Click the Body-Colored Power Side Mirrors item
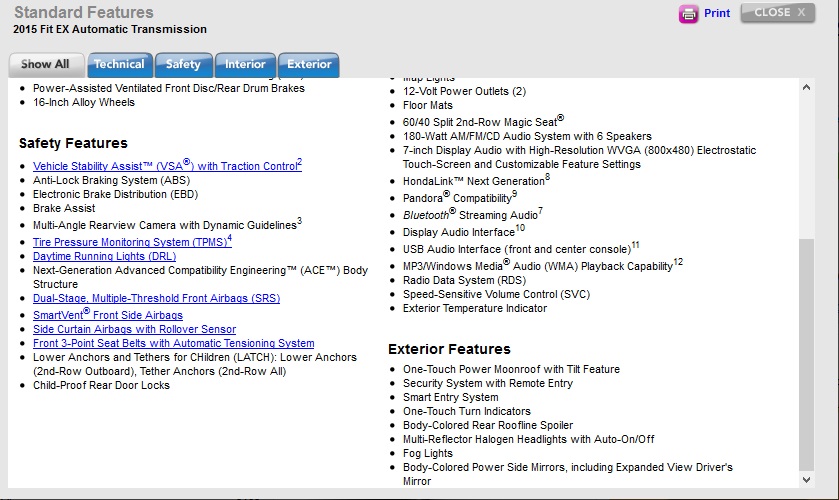This screenshot has height=500, width=839. click(568, 474)
